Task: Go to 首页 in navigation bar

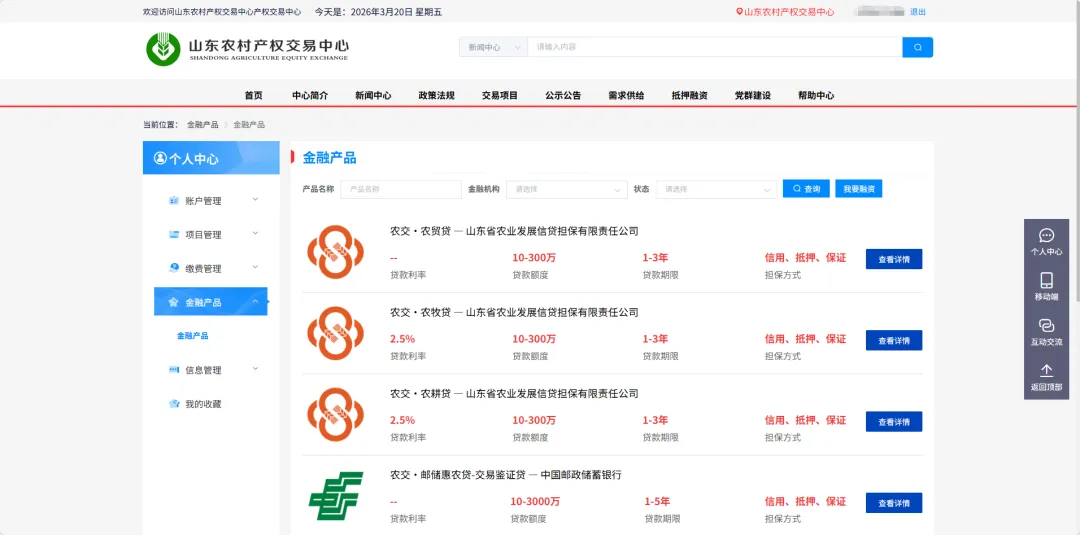Action: [253, 96]
